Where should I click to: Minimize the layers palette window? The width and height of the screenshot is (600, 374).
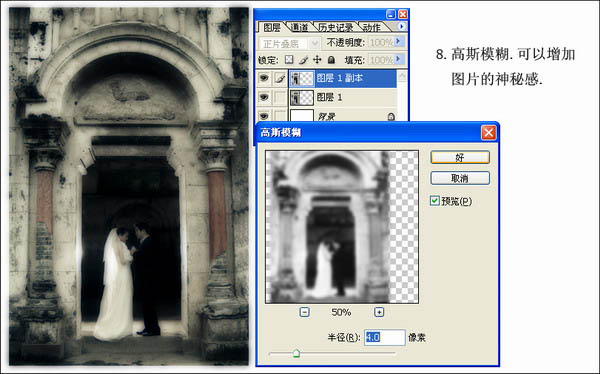click(391, 15)
